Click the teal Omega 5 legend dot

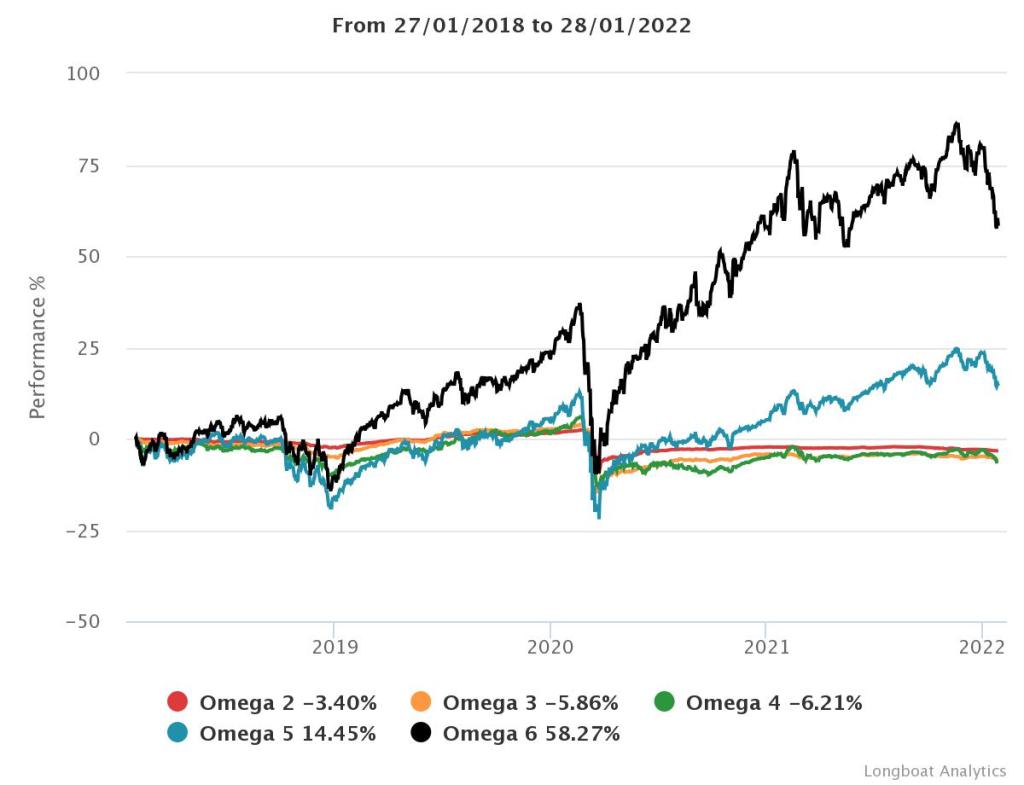pos(178,734)
